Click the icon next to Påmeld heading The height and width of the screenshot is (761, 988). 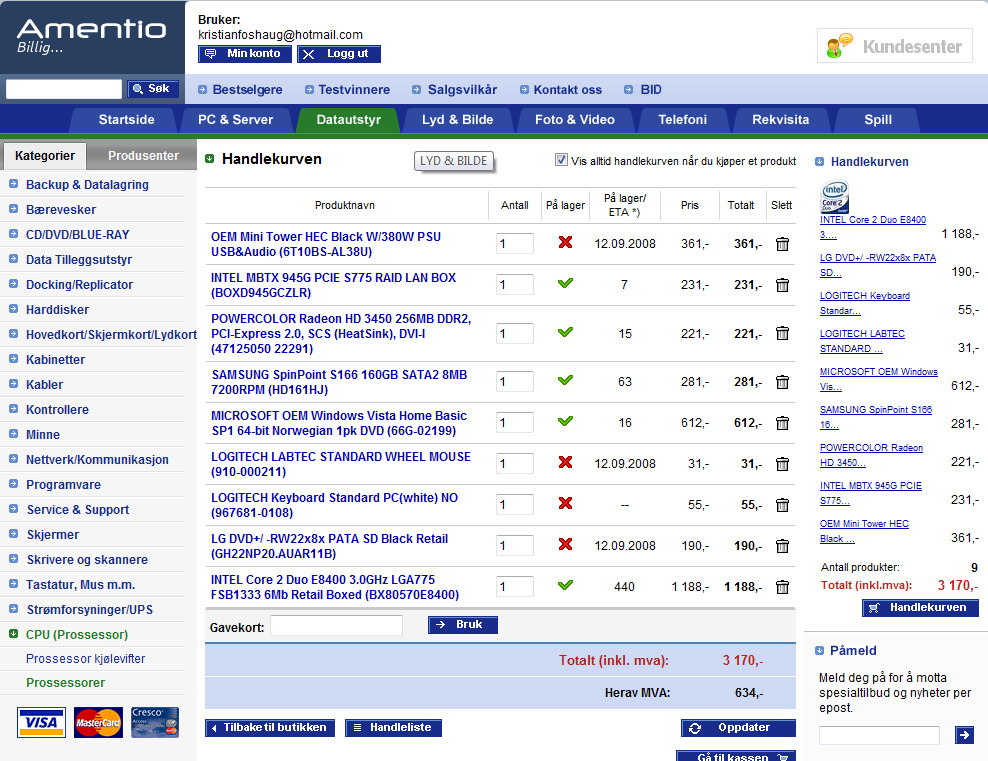click(819, 650)
